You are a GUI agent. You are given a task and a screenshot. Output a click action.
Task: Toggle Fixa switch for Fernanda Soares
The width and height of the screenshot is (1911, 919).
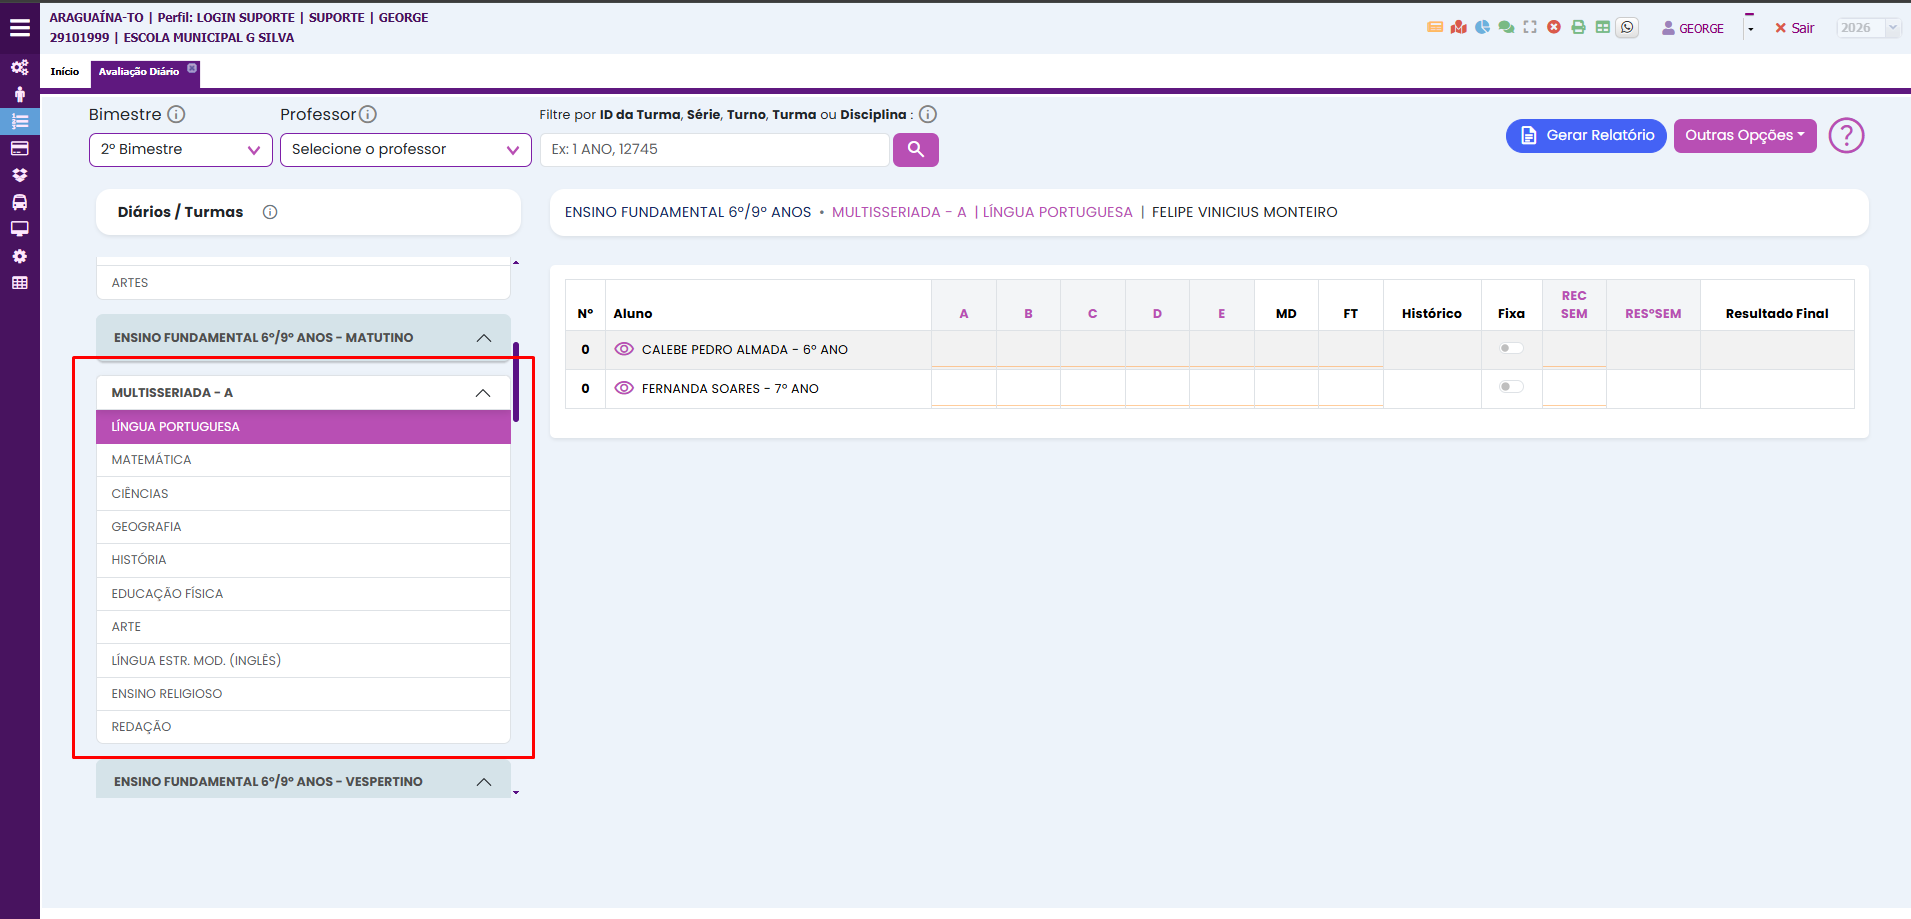[1511, 387]
